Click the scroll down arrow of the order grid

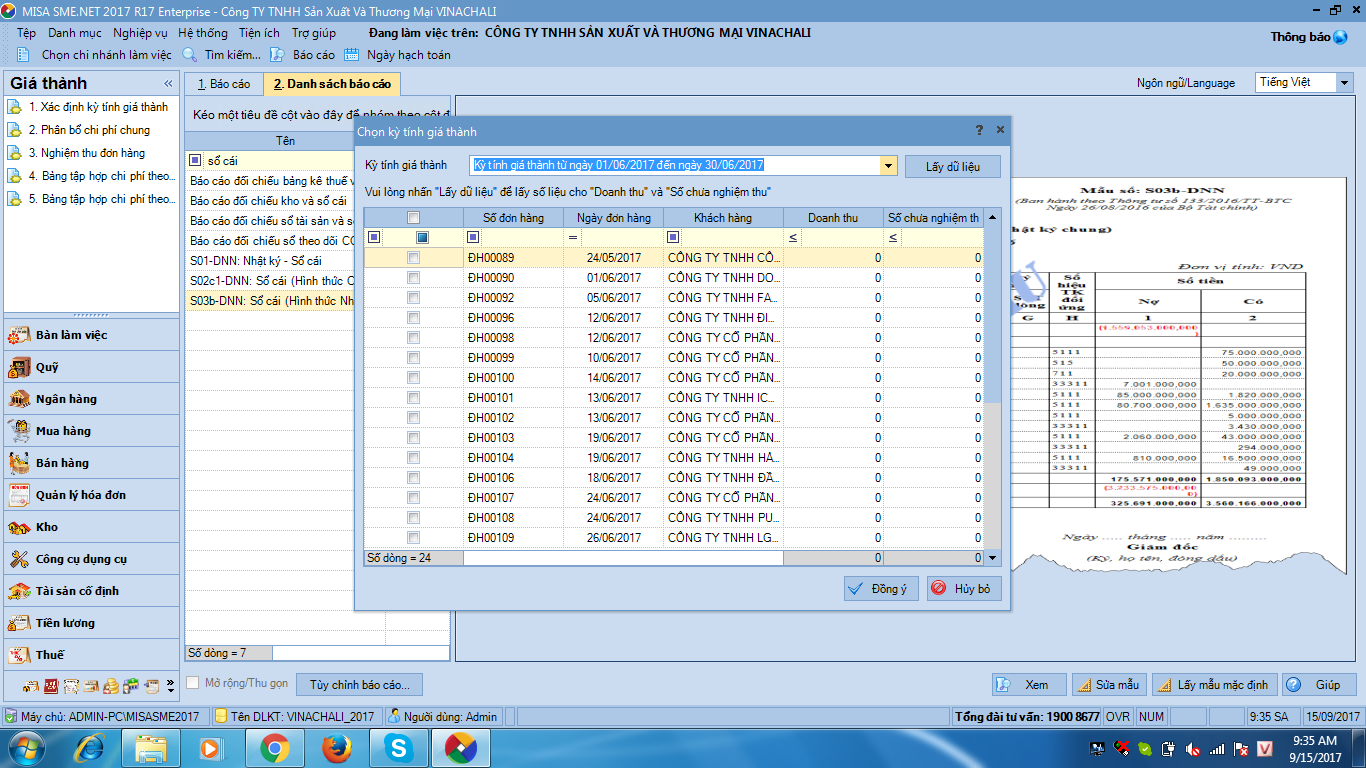992,558
